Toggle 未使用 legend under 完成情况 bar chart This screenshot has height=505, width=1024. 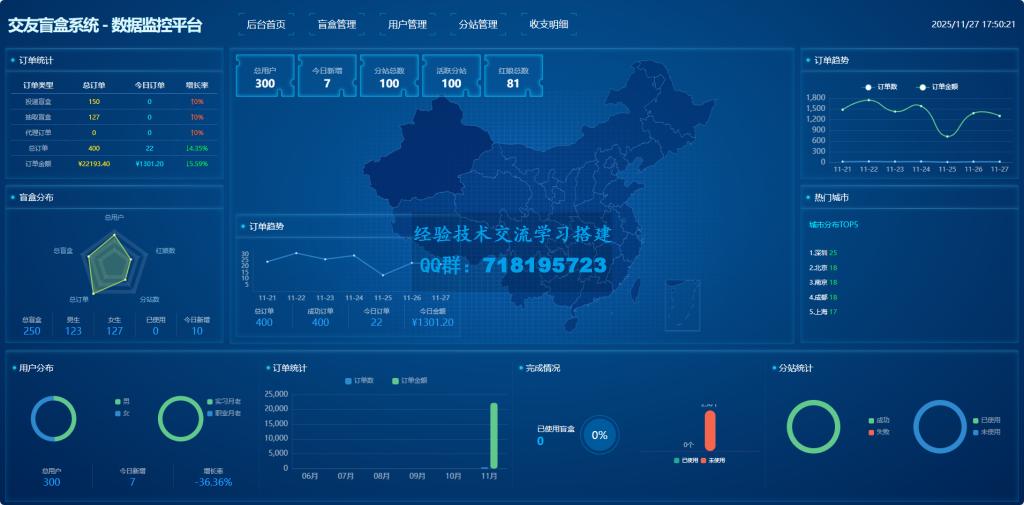pos(713,461)
